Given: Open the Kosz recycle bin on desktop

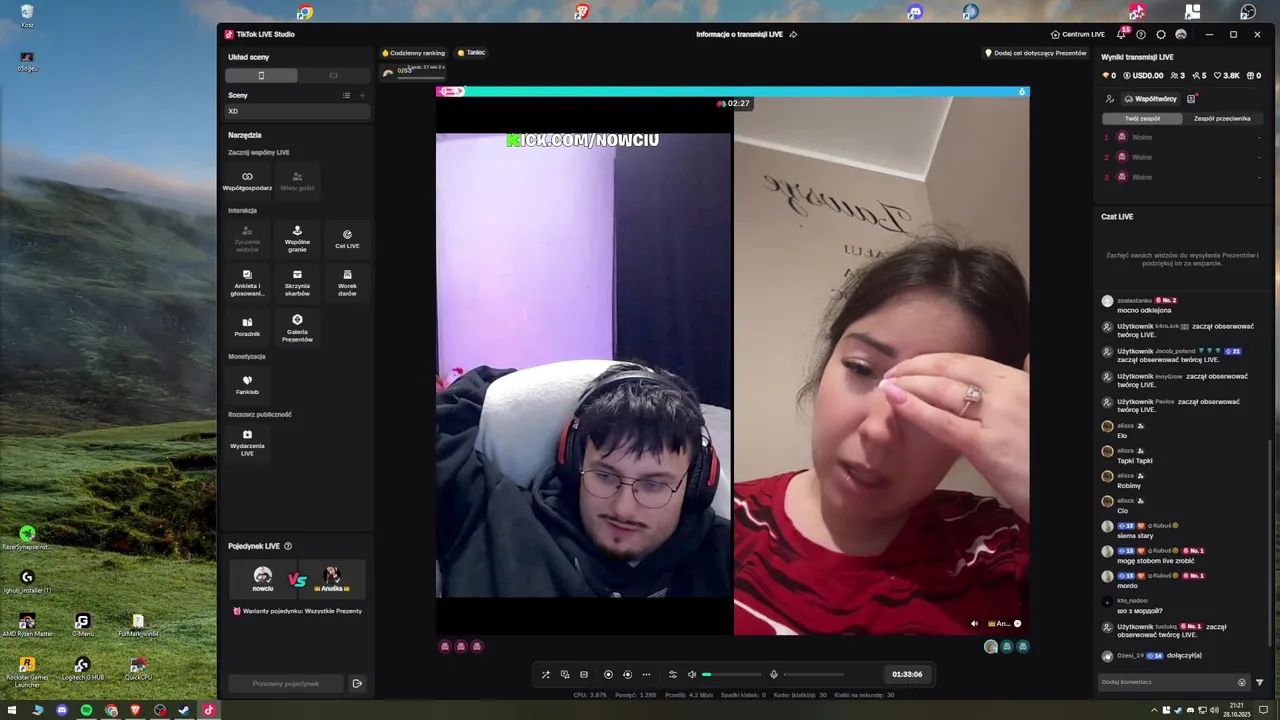Looking at the screenshot, I should pos(27,17).
